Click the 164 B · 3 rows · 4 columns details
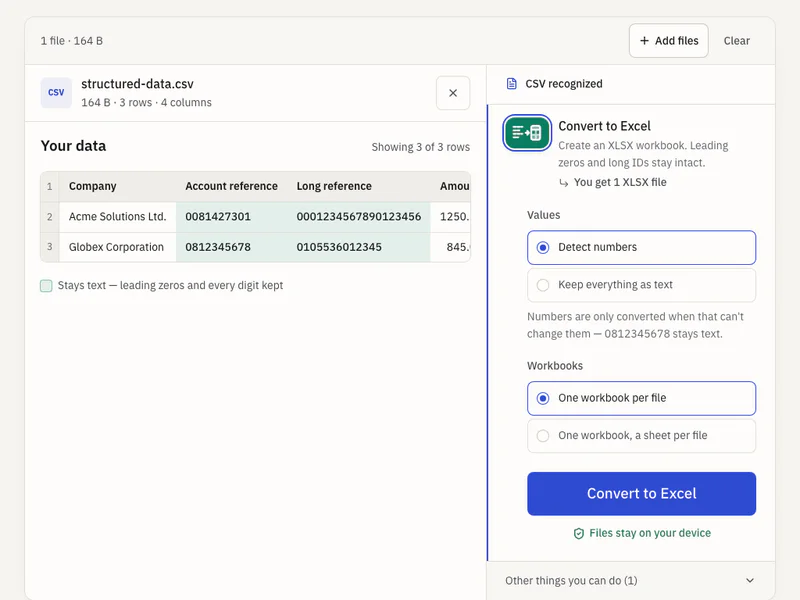 146,103
